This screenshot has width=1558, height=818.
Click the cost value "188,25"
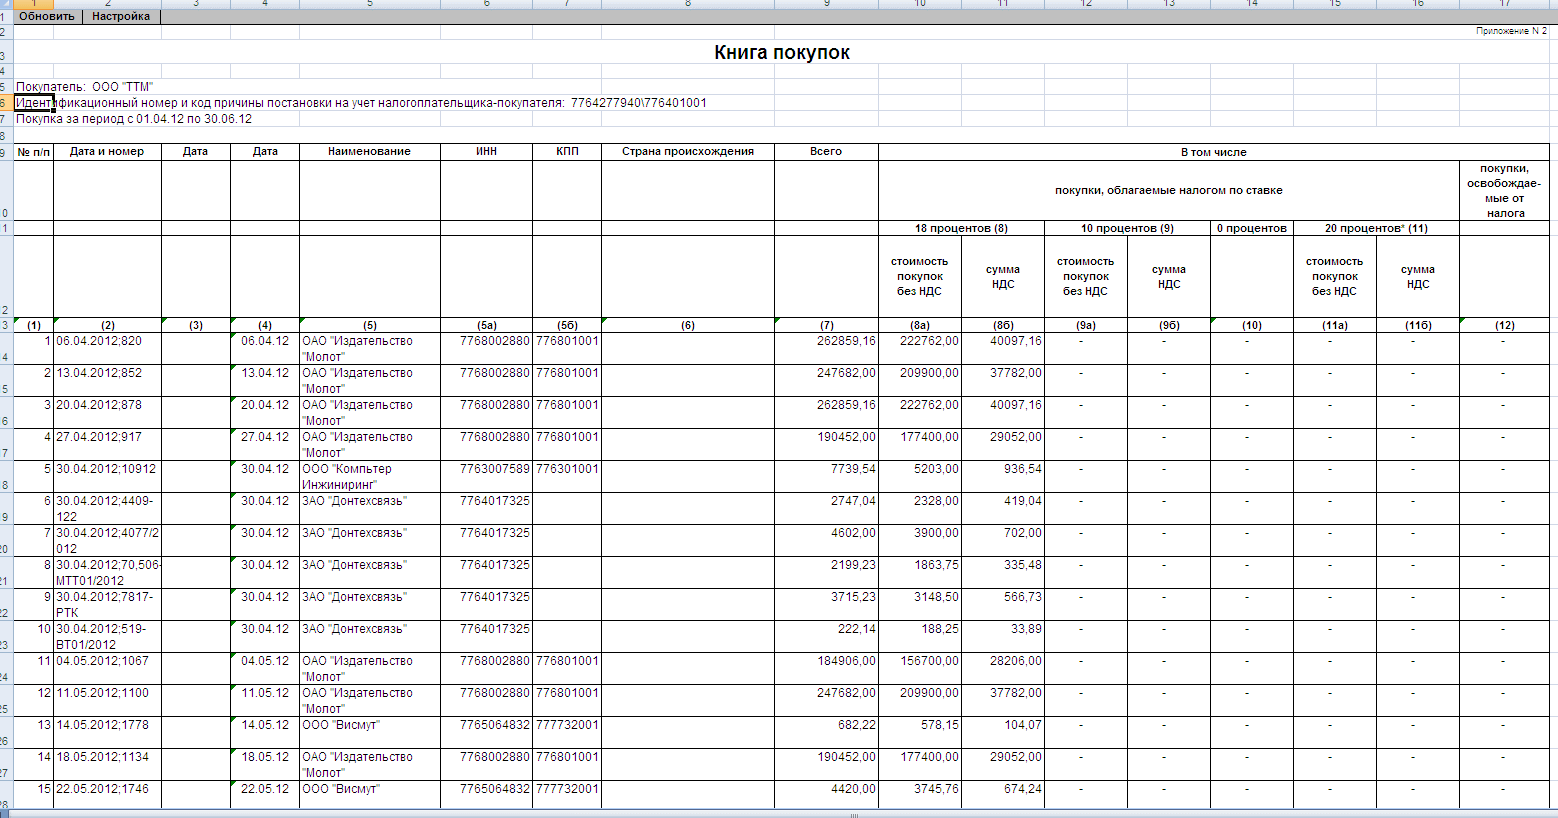coord(920,637)
